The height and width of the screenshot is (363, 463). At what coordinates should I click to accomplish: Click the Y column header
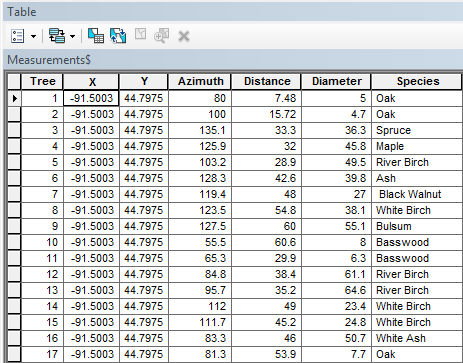point(144,82)
